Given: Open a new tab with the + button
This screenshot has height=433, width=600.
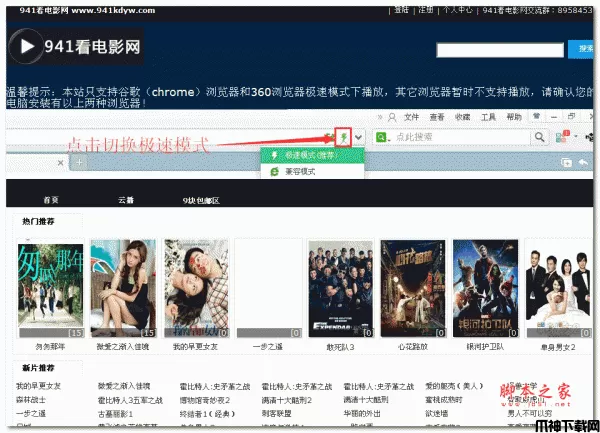Looking at the screenshot, I should point(79,163).
